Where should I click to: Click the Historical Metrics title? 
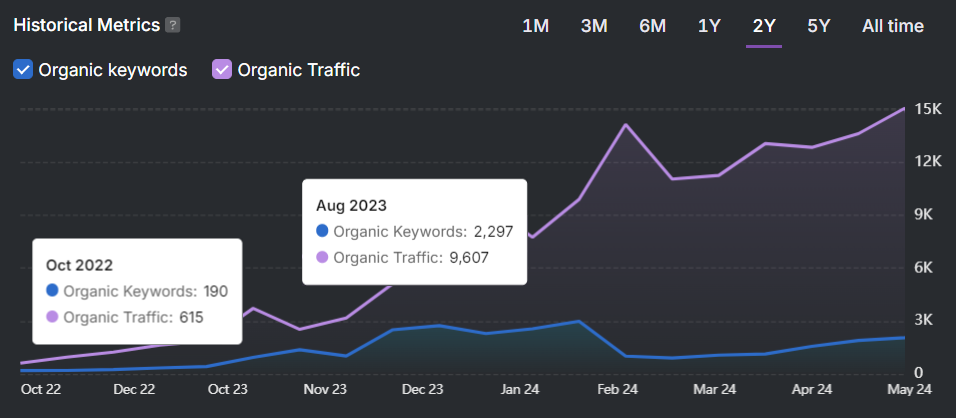86,25
